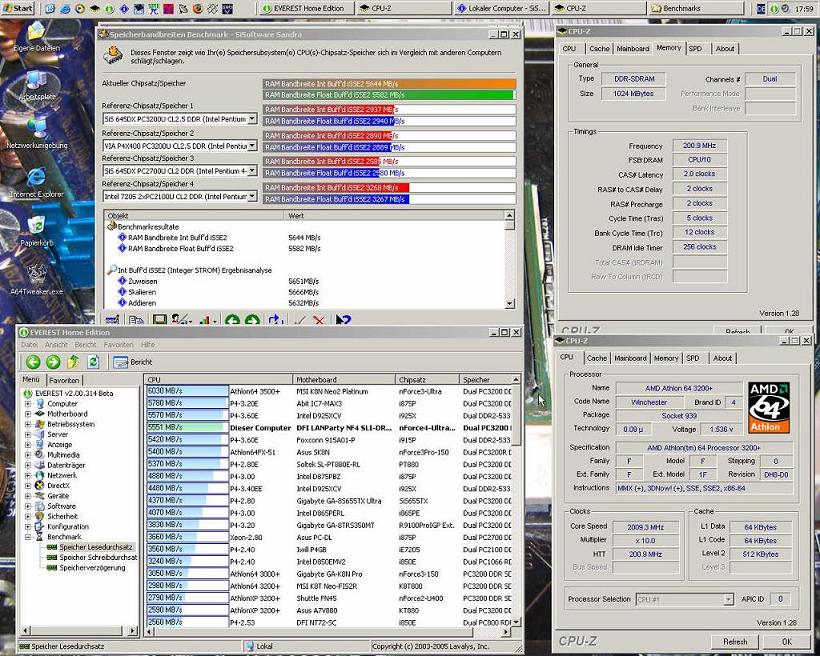
Task: Click the EVEREST refresh icon
Action: [93, 362]
